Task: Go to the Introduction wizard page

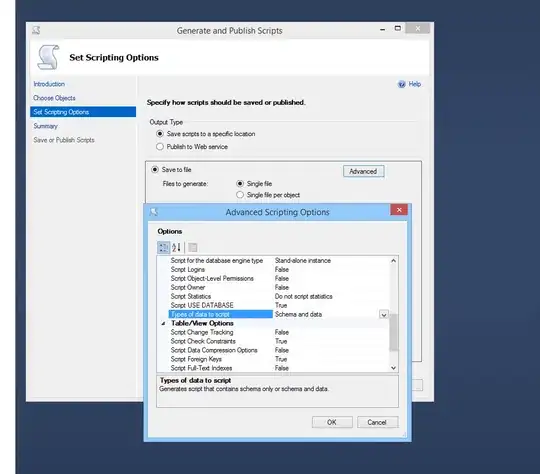Action: tap(49, 84)
